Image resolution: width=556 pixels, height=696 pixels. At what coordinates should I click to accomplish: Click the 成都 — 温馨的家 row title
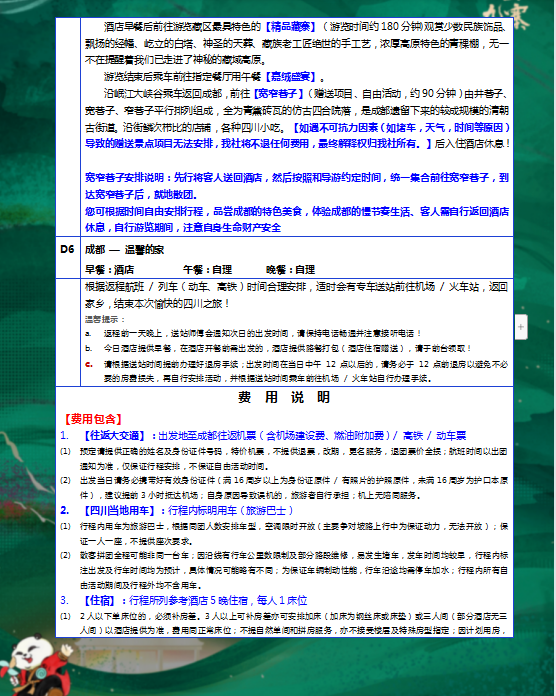click(x=124, y=249)
